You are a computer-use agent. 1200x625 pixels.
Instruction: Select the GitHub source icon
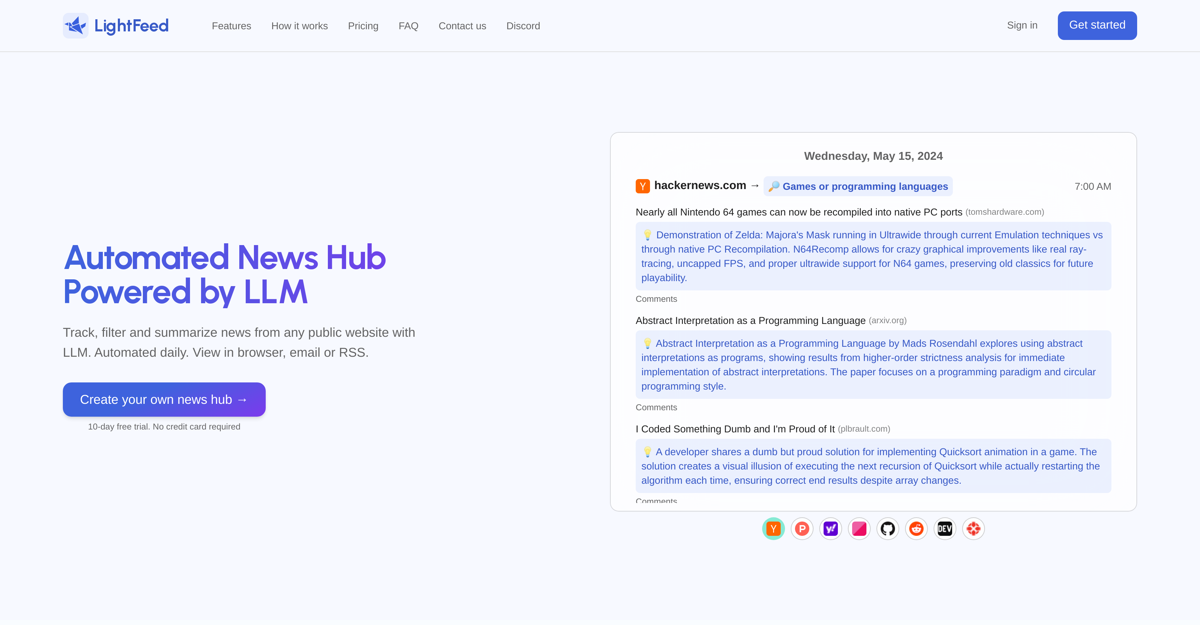tap(888, 529)
